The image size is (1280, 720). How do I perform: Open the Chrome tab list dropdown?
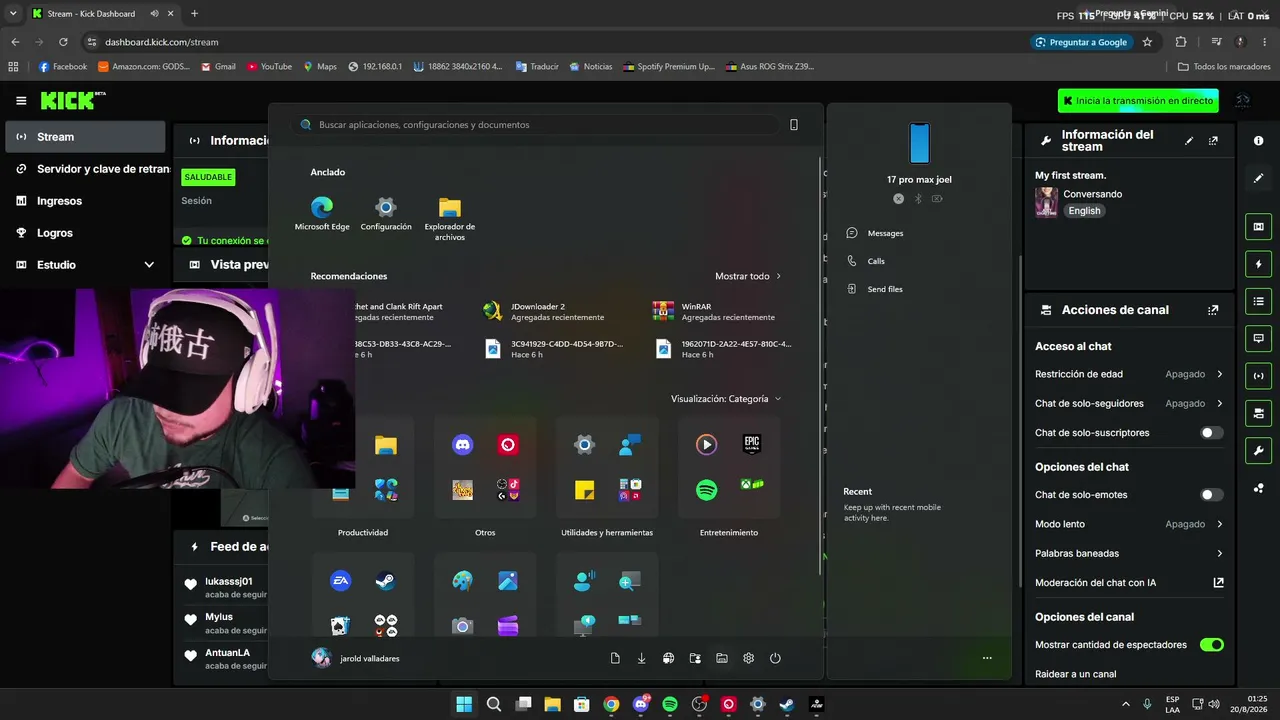click(x=14, y=14)
